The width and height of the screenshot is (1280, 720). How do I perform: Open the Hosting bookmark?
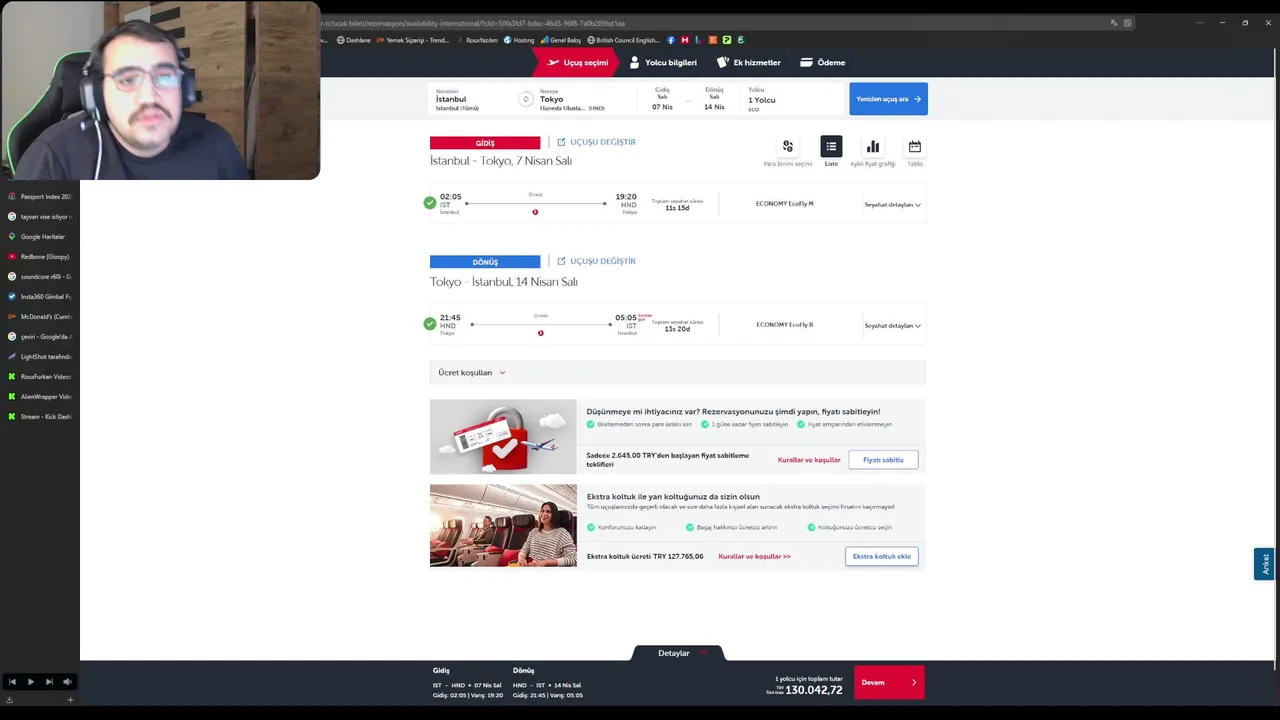pyautogui.click(x=519, y=40)
